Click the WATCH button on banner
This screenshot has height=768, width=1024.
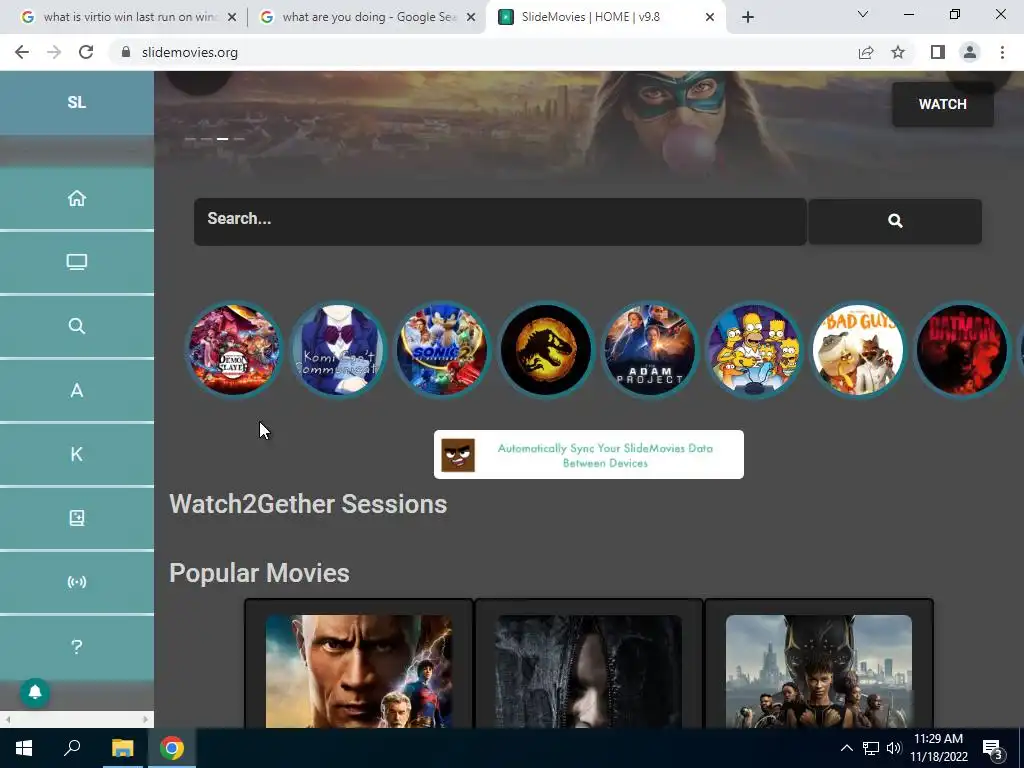[x=942, y=104]
